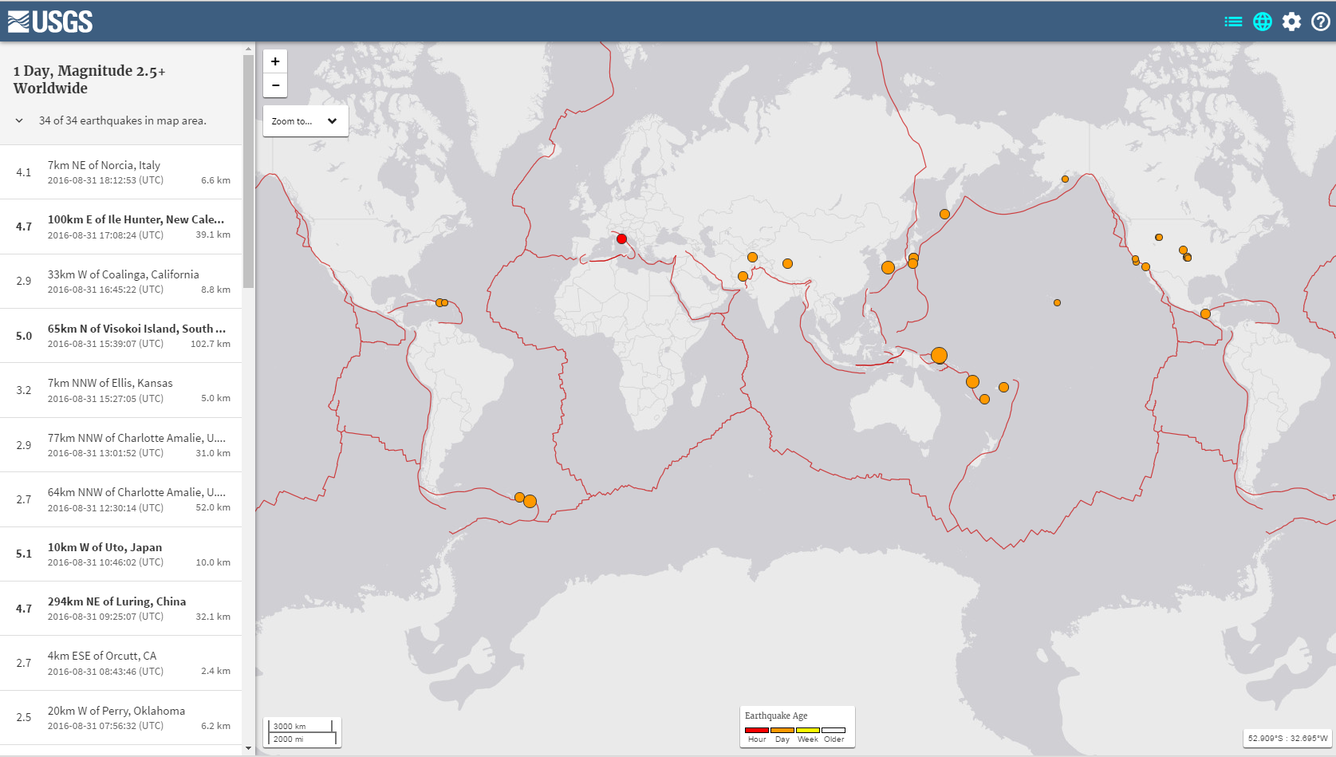Open the 'Zoom to...' dropdown

[x=305, y=121]
